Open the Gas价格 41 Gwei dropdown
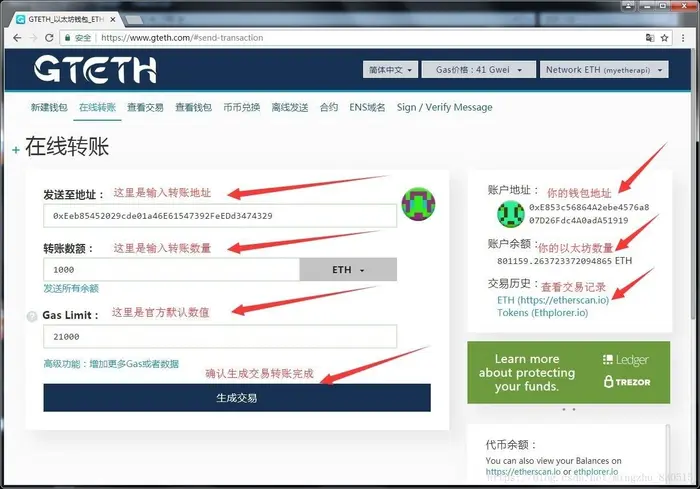700x489 pixels. tap(479, 70)
